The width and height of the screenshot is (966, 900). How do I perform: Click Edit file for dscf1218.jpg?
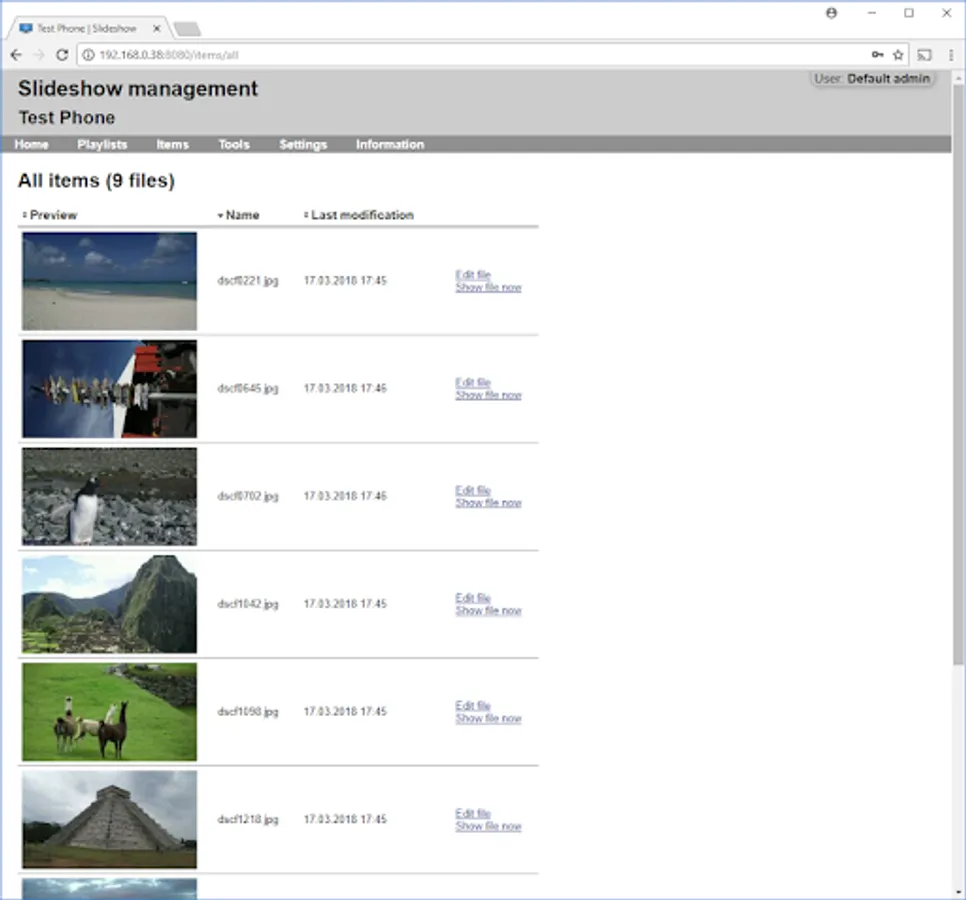(473, 814)
